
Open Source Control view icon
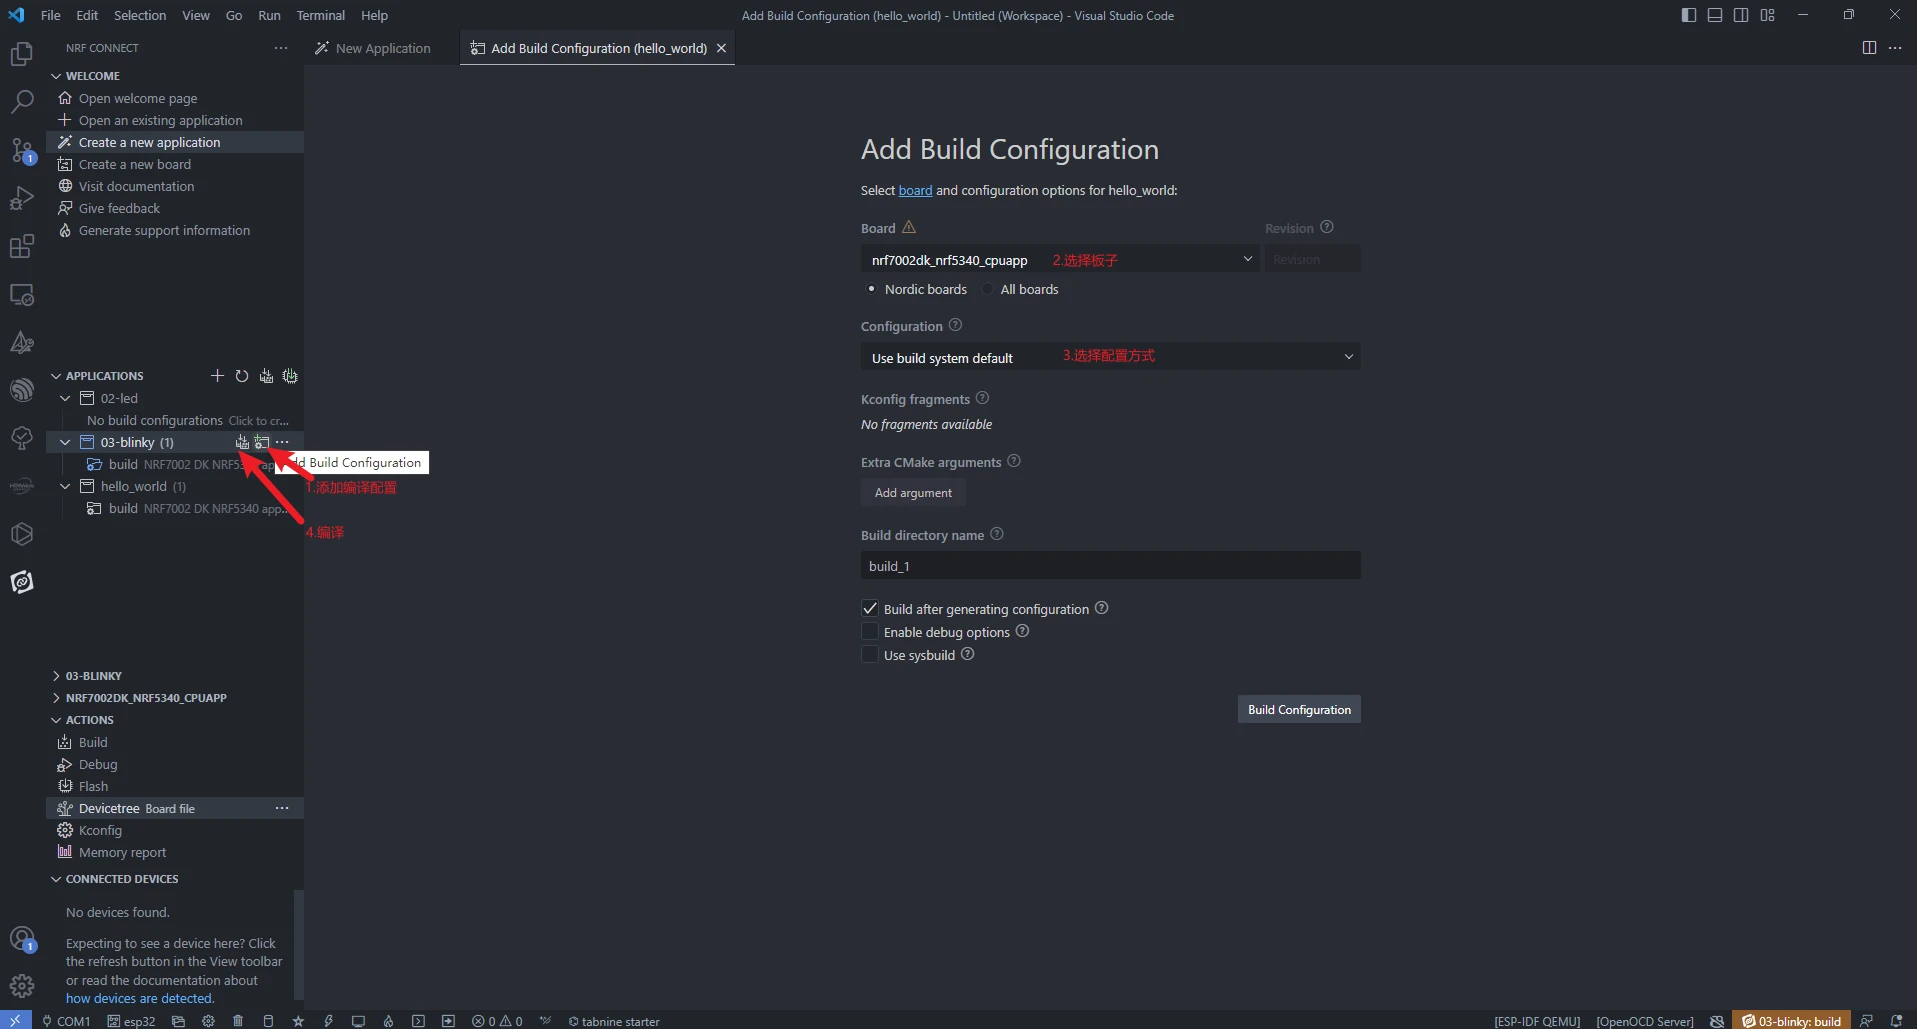pos(22,150)
